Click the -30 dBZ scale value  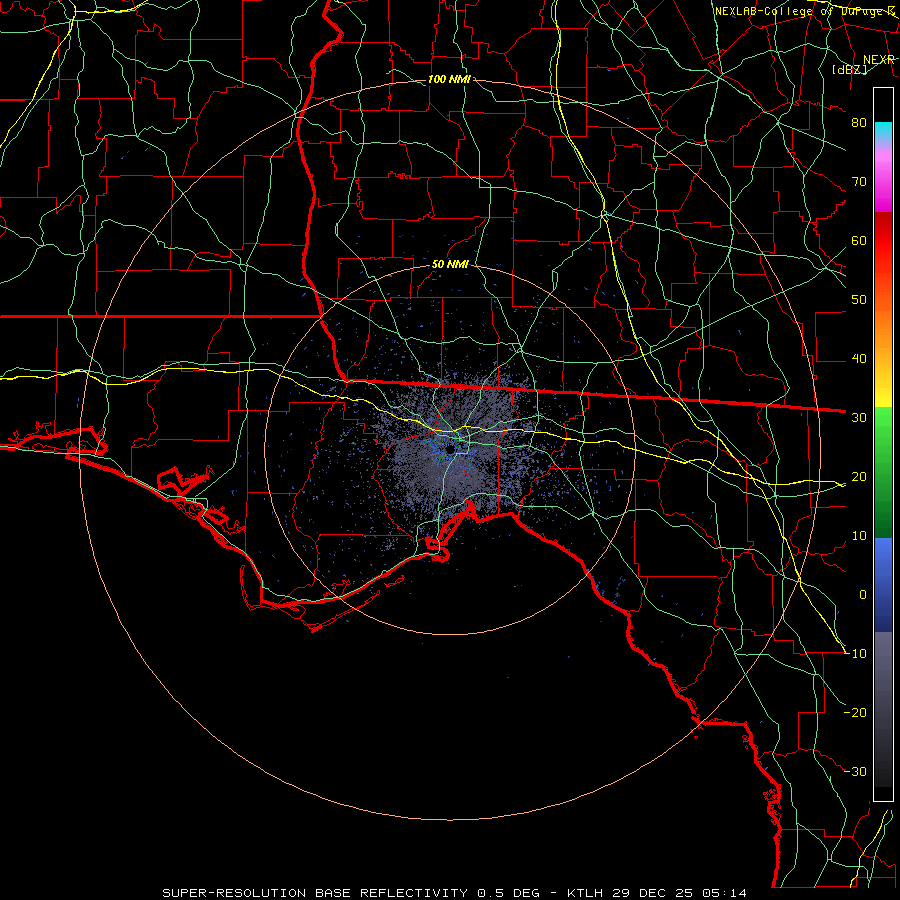855,772
